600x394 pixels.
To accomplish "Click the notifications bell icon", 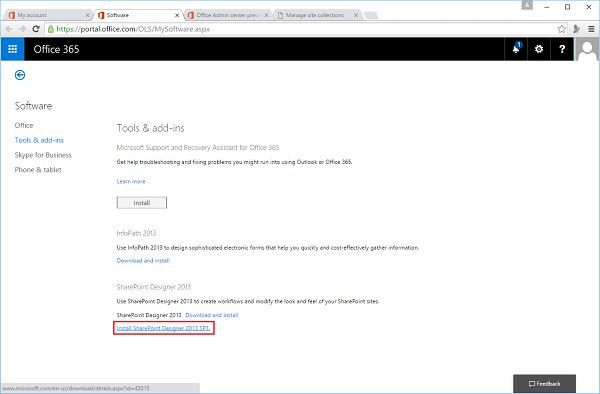I will tap(516, 49).
